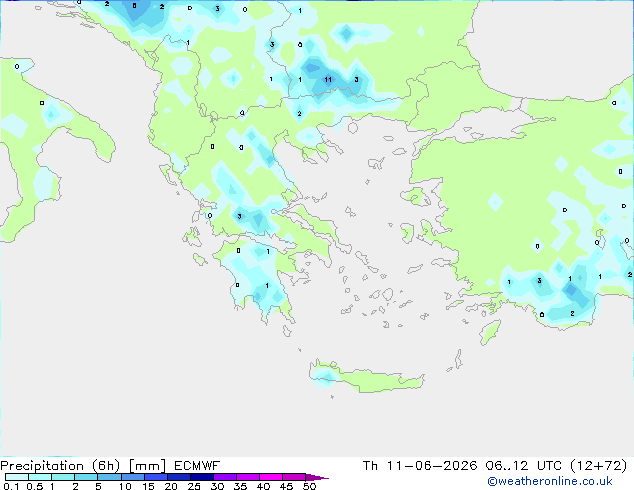Click the legend tick label "15"

point(148,486)
